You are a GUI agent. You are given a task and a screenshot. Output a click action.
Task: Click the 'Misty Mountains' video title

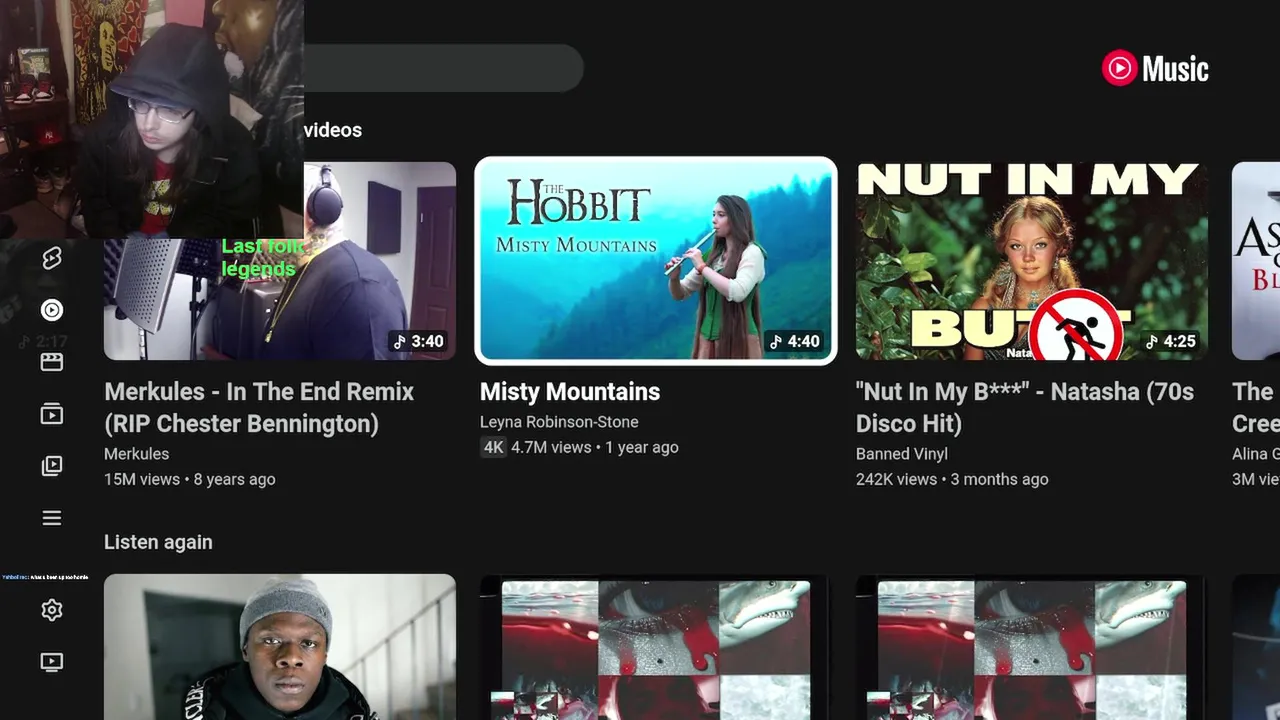point(570,392)
